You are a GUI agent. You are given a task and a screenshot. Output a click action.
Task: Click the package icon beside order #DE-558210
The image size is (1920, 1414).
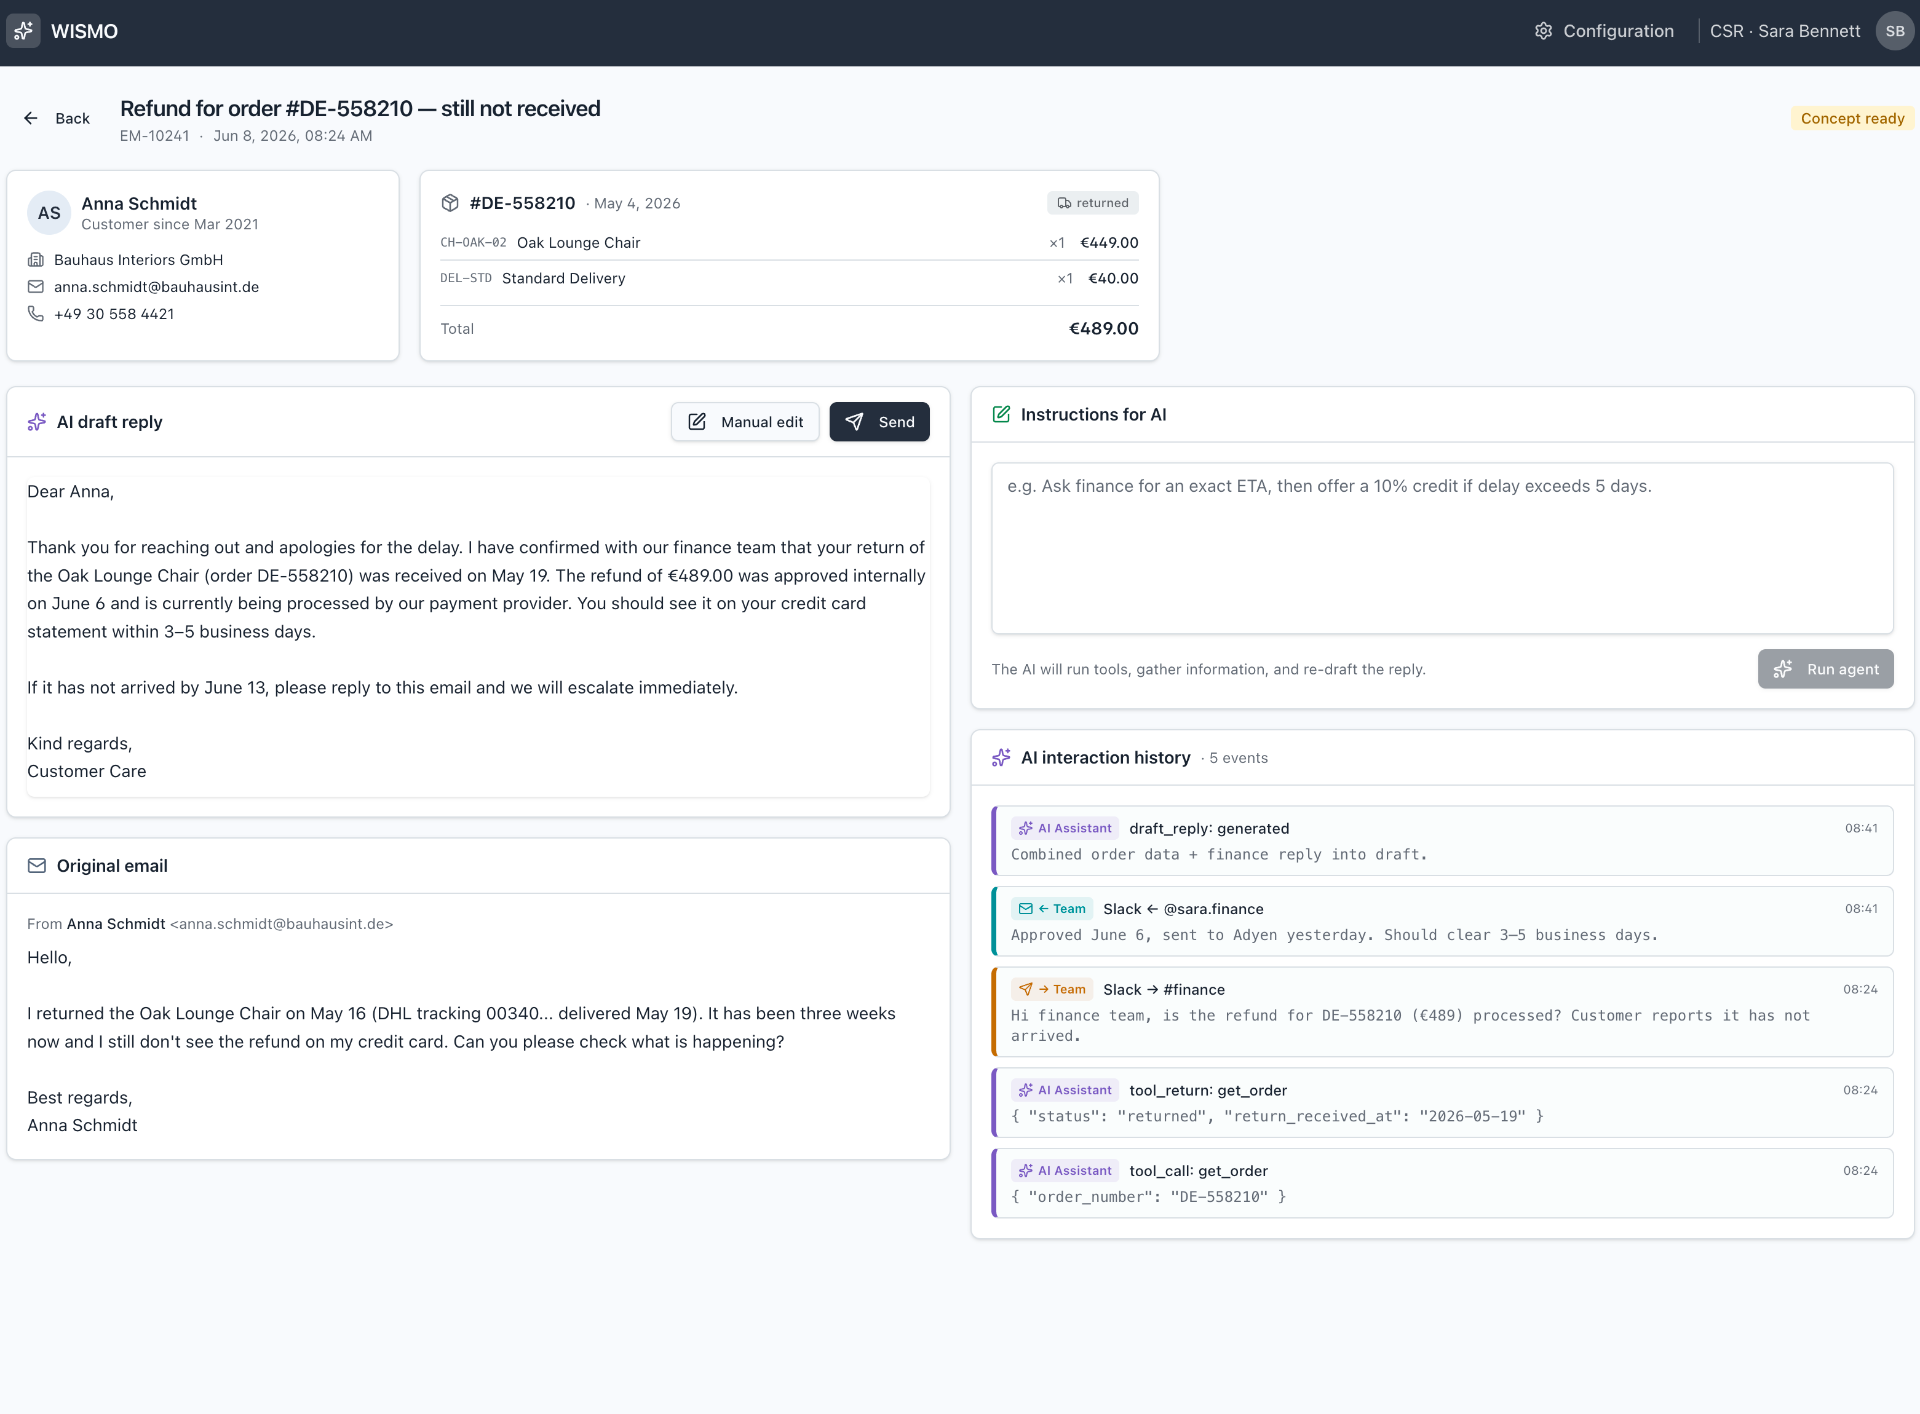tap(450, 203)
